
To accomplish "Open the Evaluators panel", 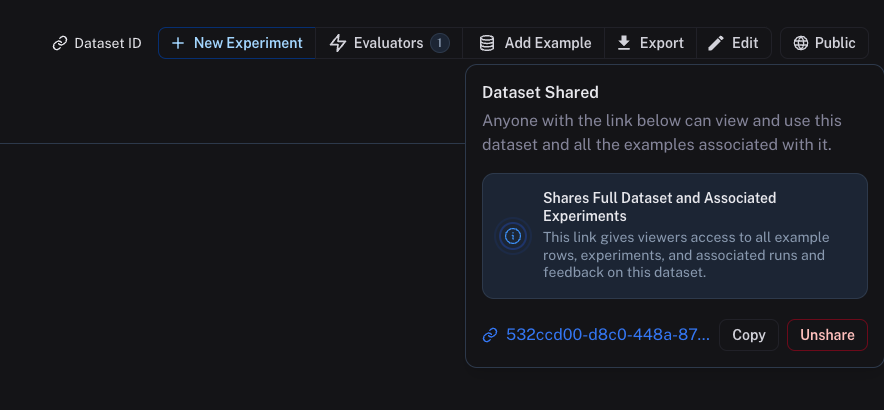I will click(x=388, y=43).
